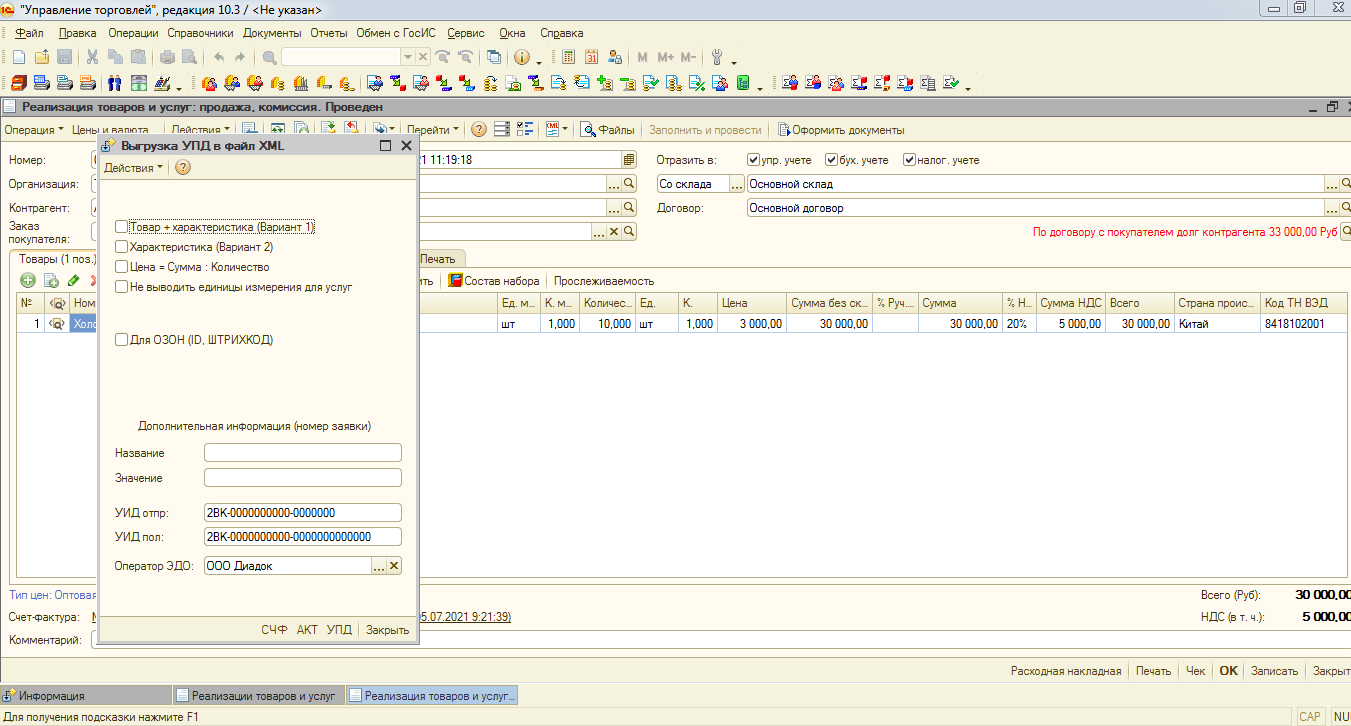
Task: Click the АКТ button in dialog
Action: (x=307, y=630)
